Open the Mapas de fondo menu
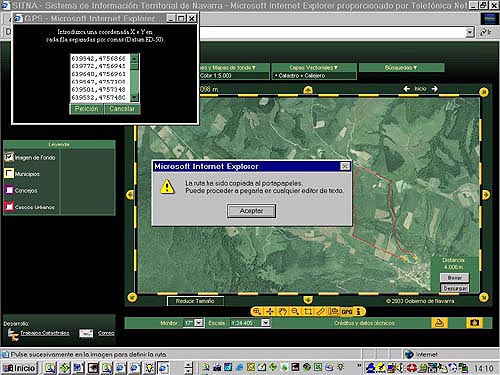 tap(234, 68)
